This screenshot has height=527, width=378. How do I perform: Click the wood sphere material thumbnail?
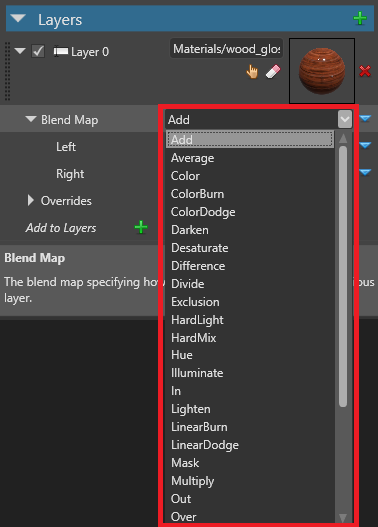pyautogui.click(x=322, y=71)
